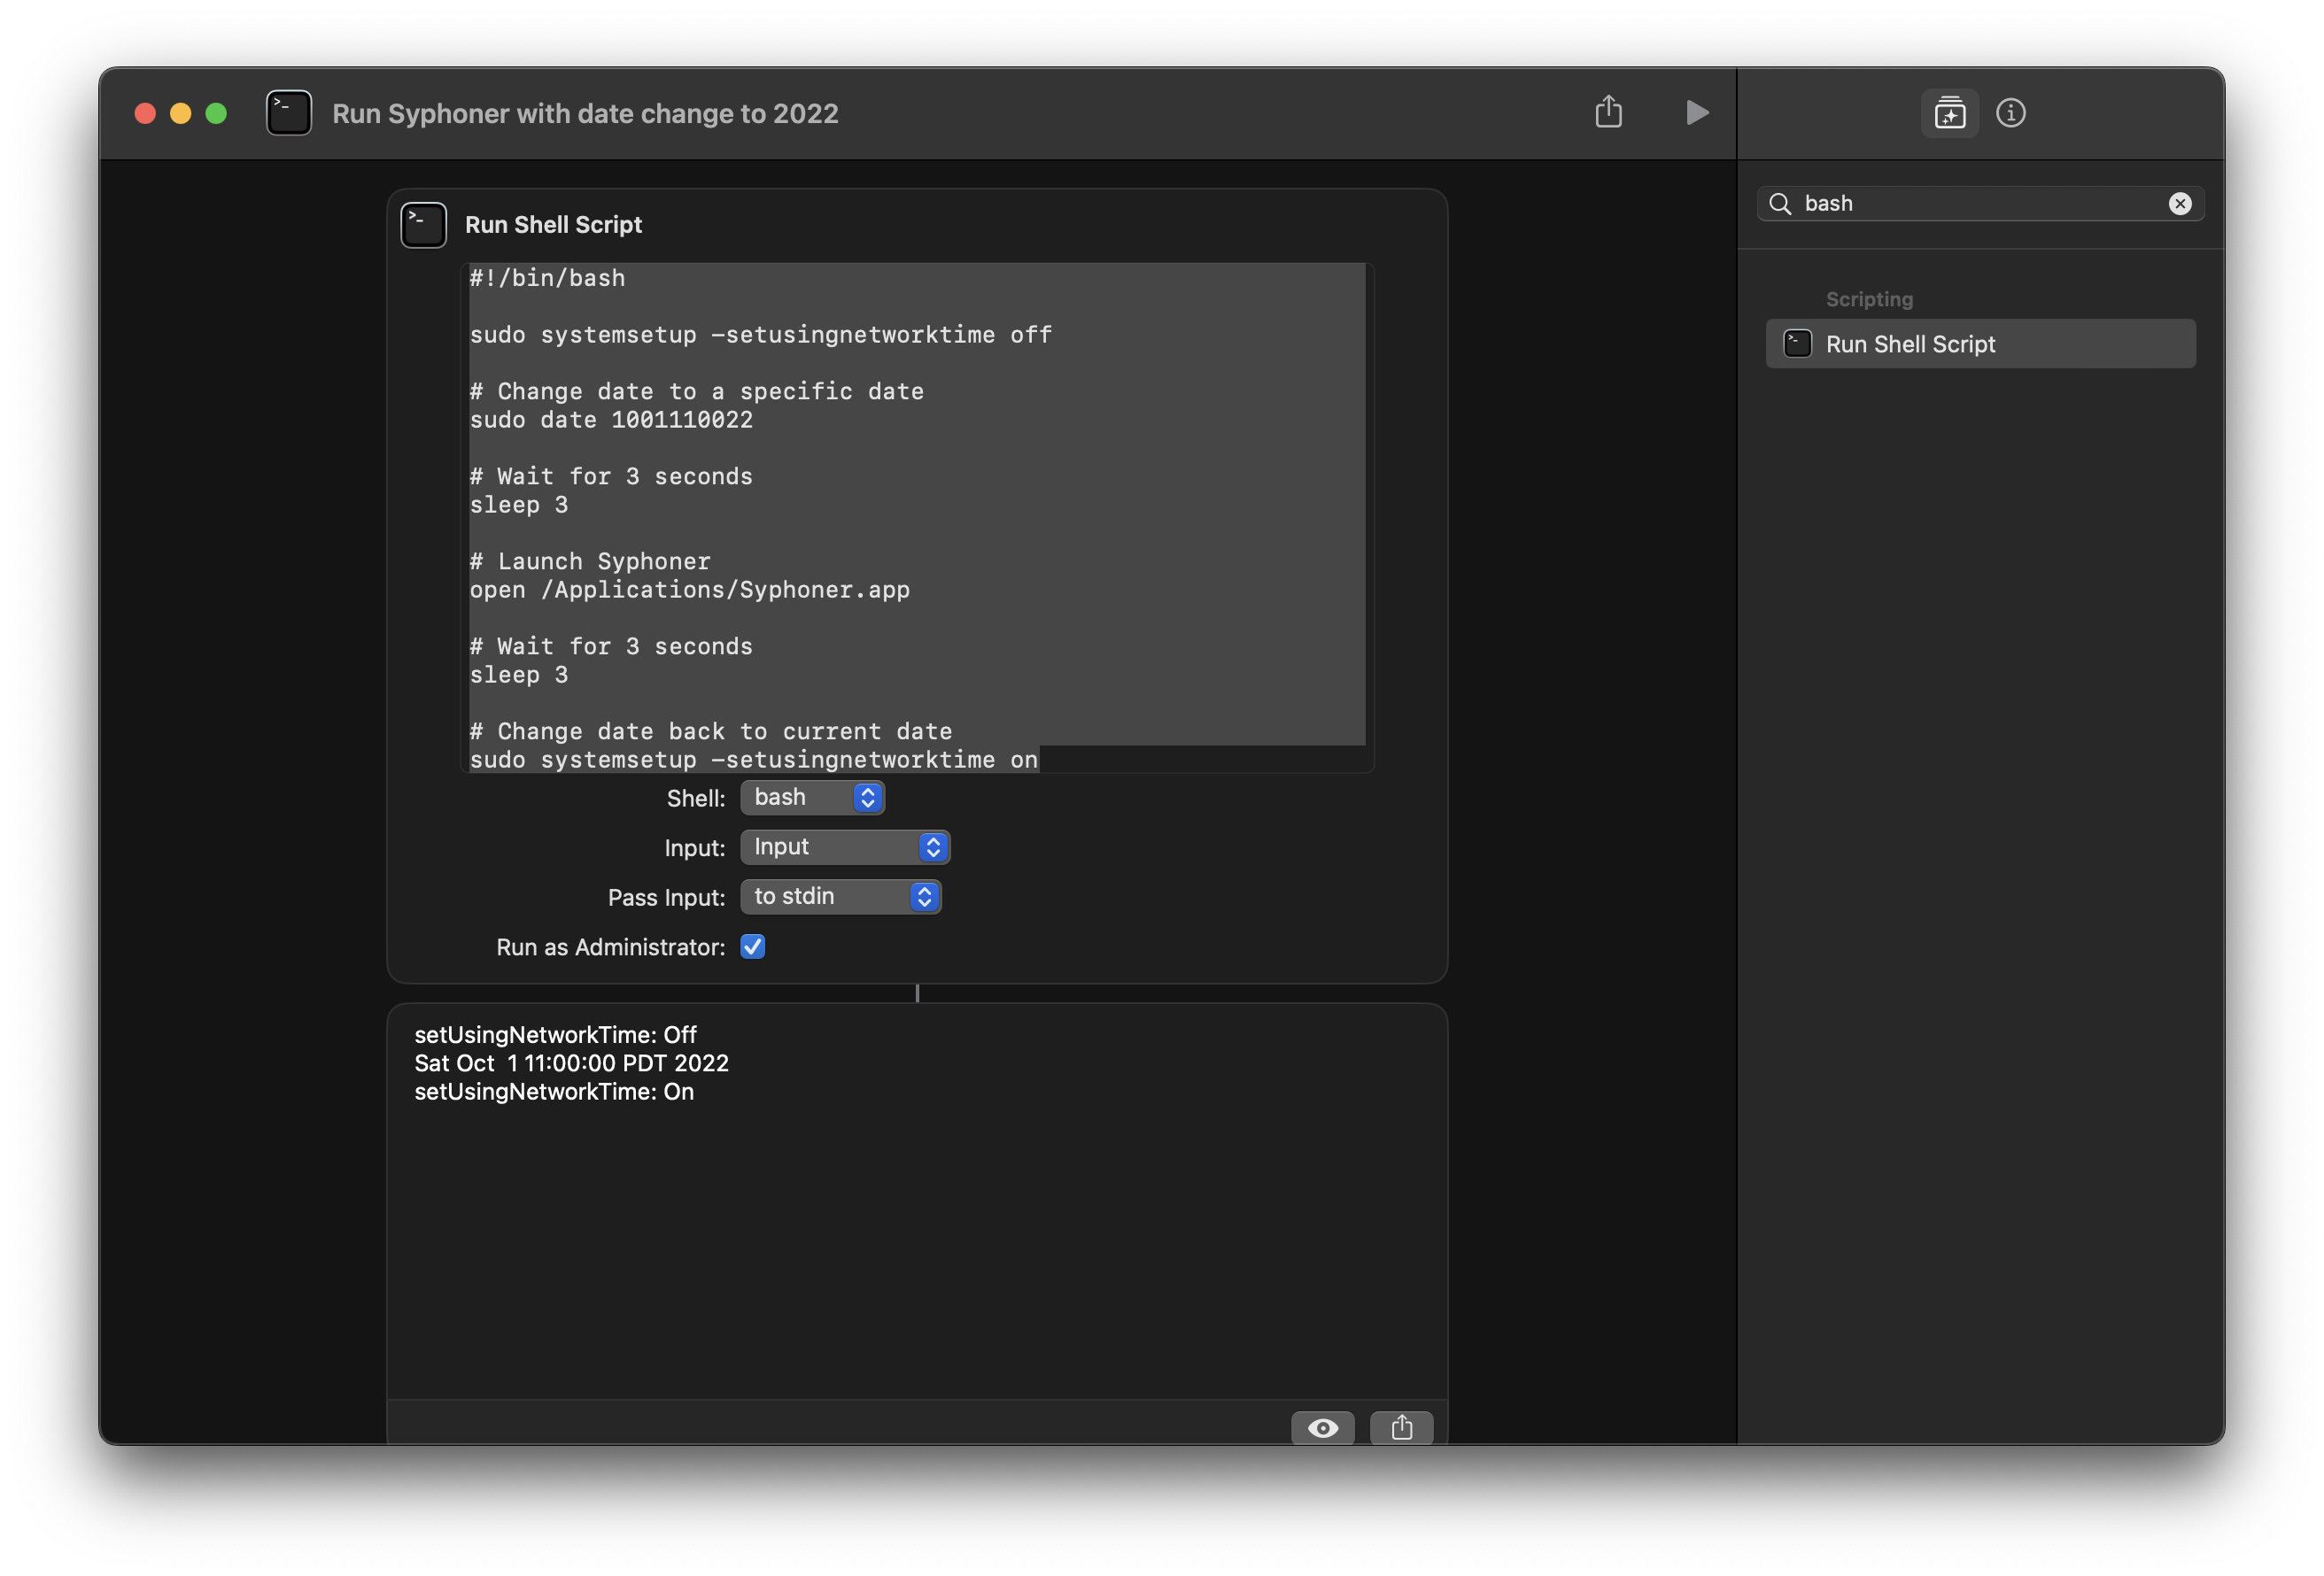Viewport: 2324px width, 1576px height.
Task: Click the Run Shell Script action header
Action: [553, 225]
